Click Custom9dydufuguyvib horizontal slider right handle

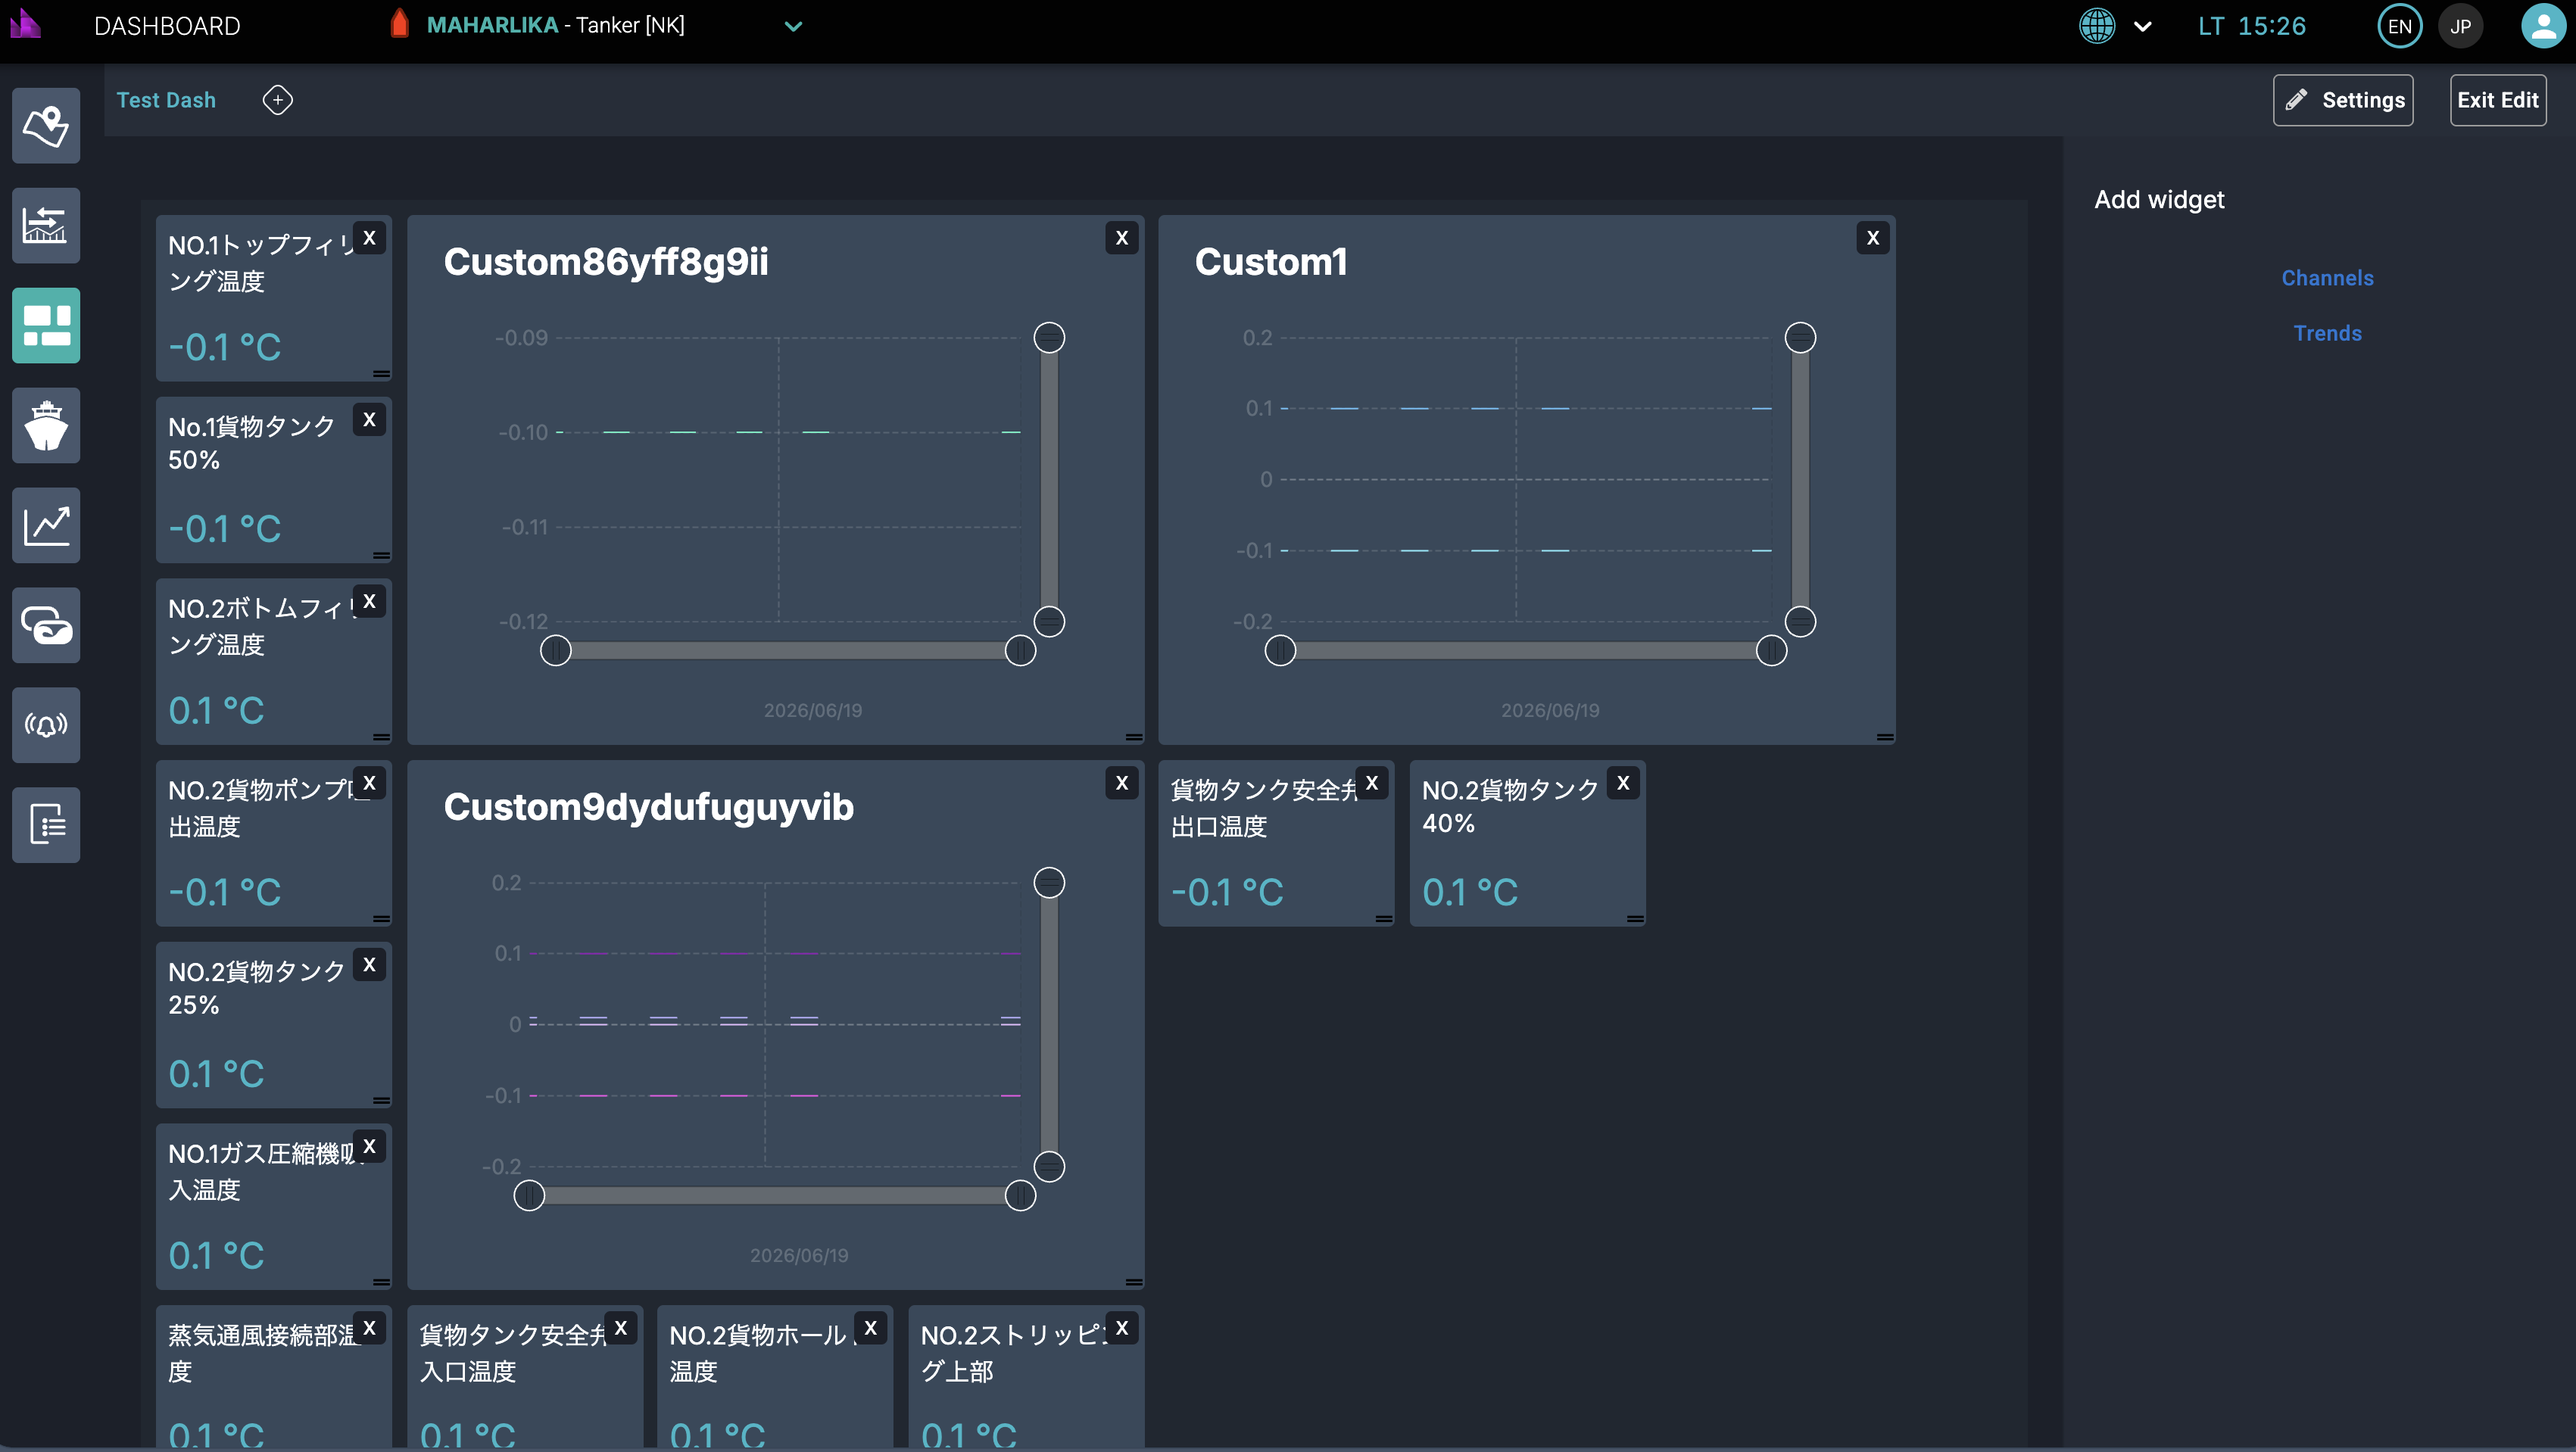(x=1019, y=1196)
